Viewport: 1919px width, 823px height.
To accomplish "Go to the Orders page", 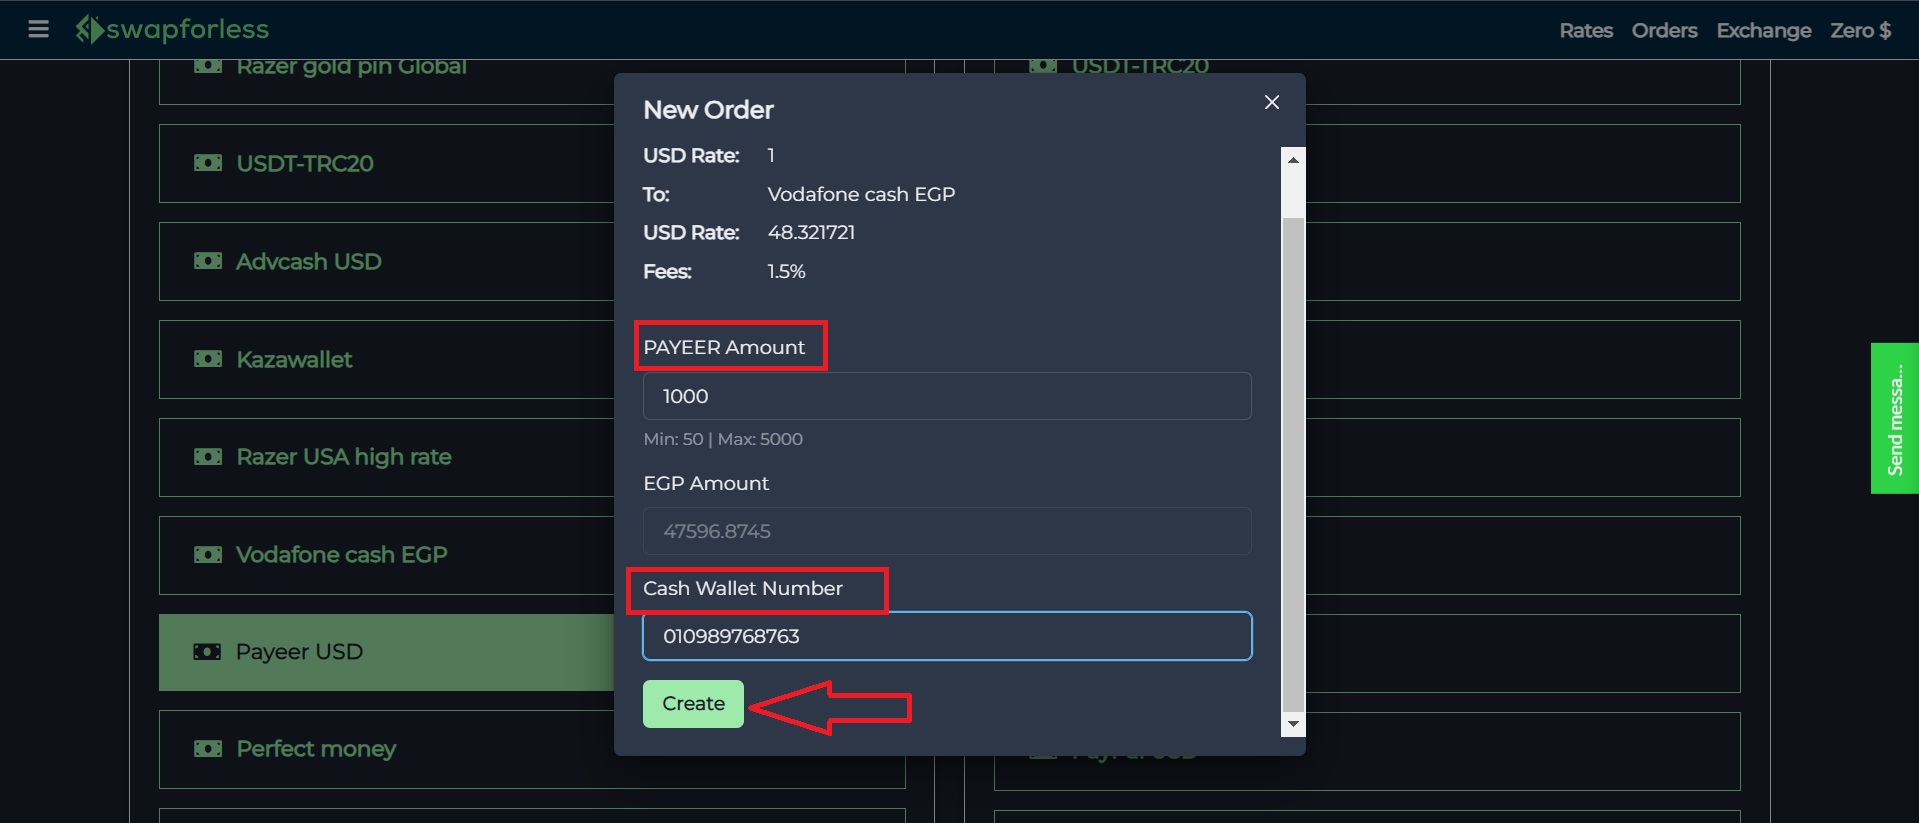I will [x=1664, y=30].
